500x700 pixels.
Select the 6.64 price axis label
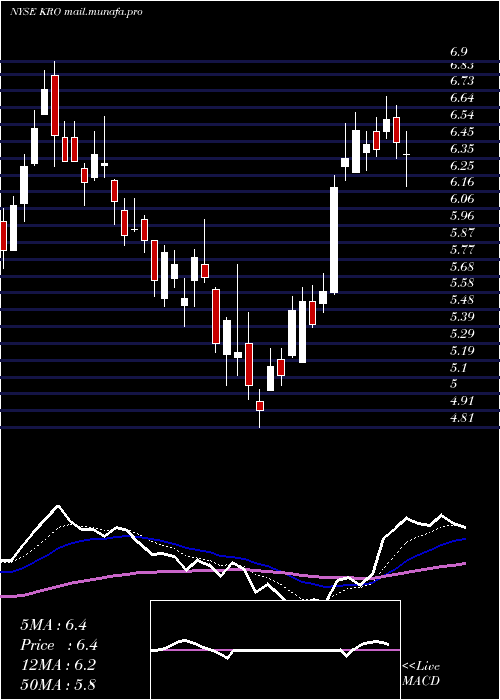(462, 98)
